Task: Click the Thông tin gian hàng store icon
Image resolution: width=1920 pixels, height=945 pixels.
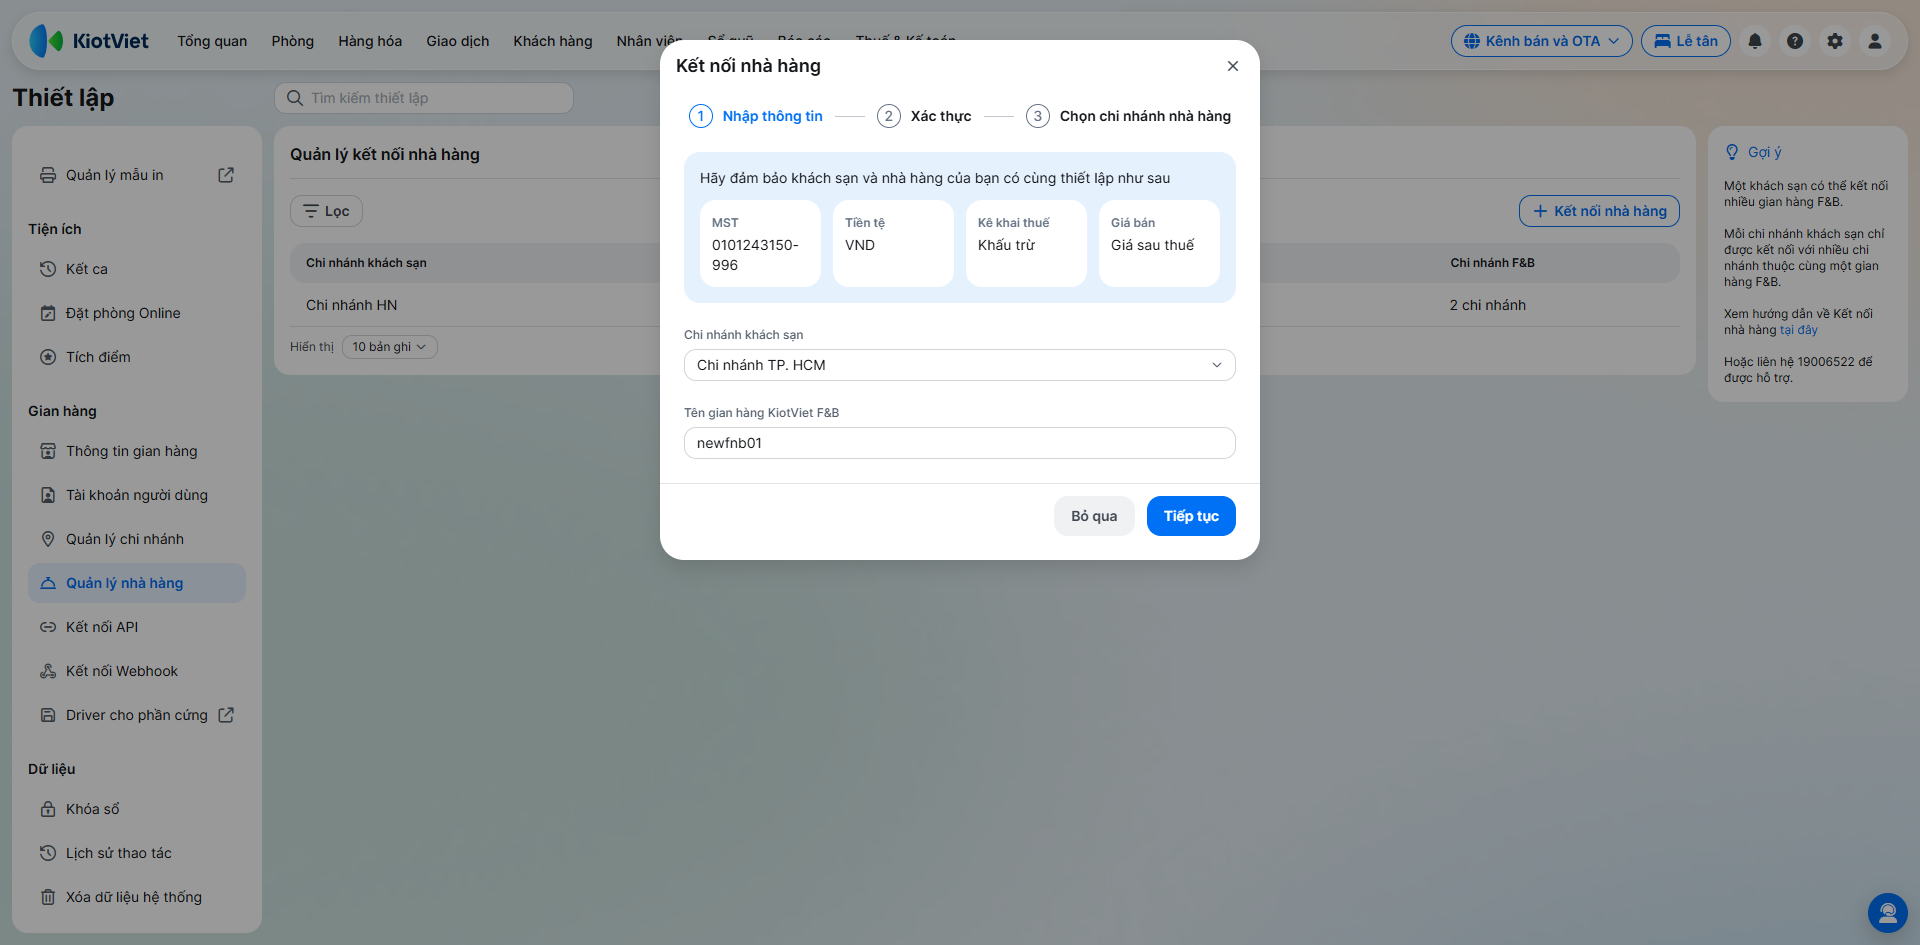Action: pyautogui.click(x=48, y=451)
